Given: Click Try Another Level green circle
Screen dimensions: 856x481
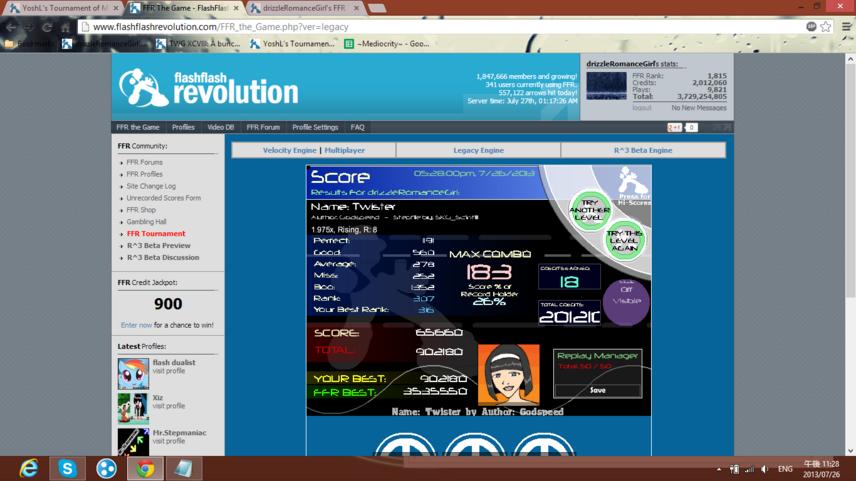Looking at the screenshot, I should click(589, 210).
